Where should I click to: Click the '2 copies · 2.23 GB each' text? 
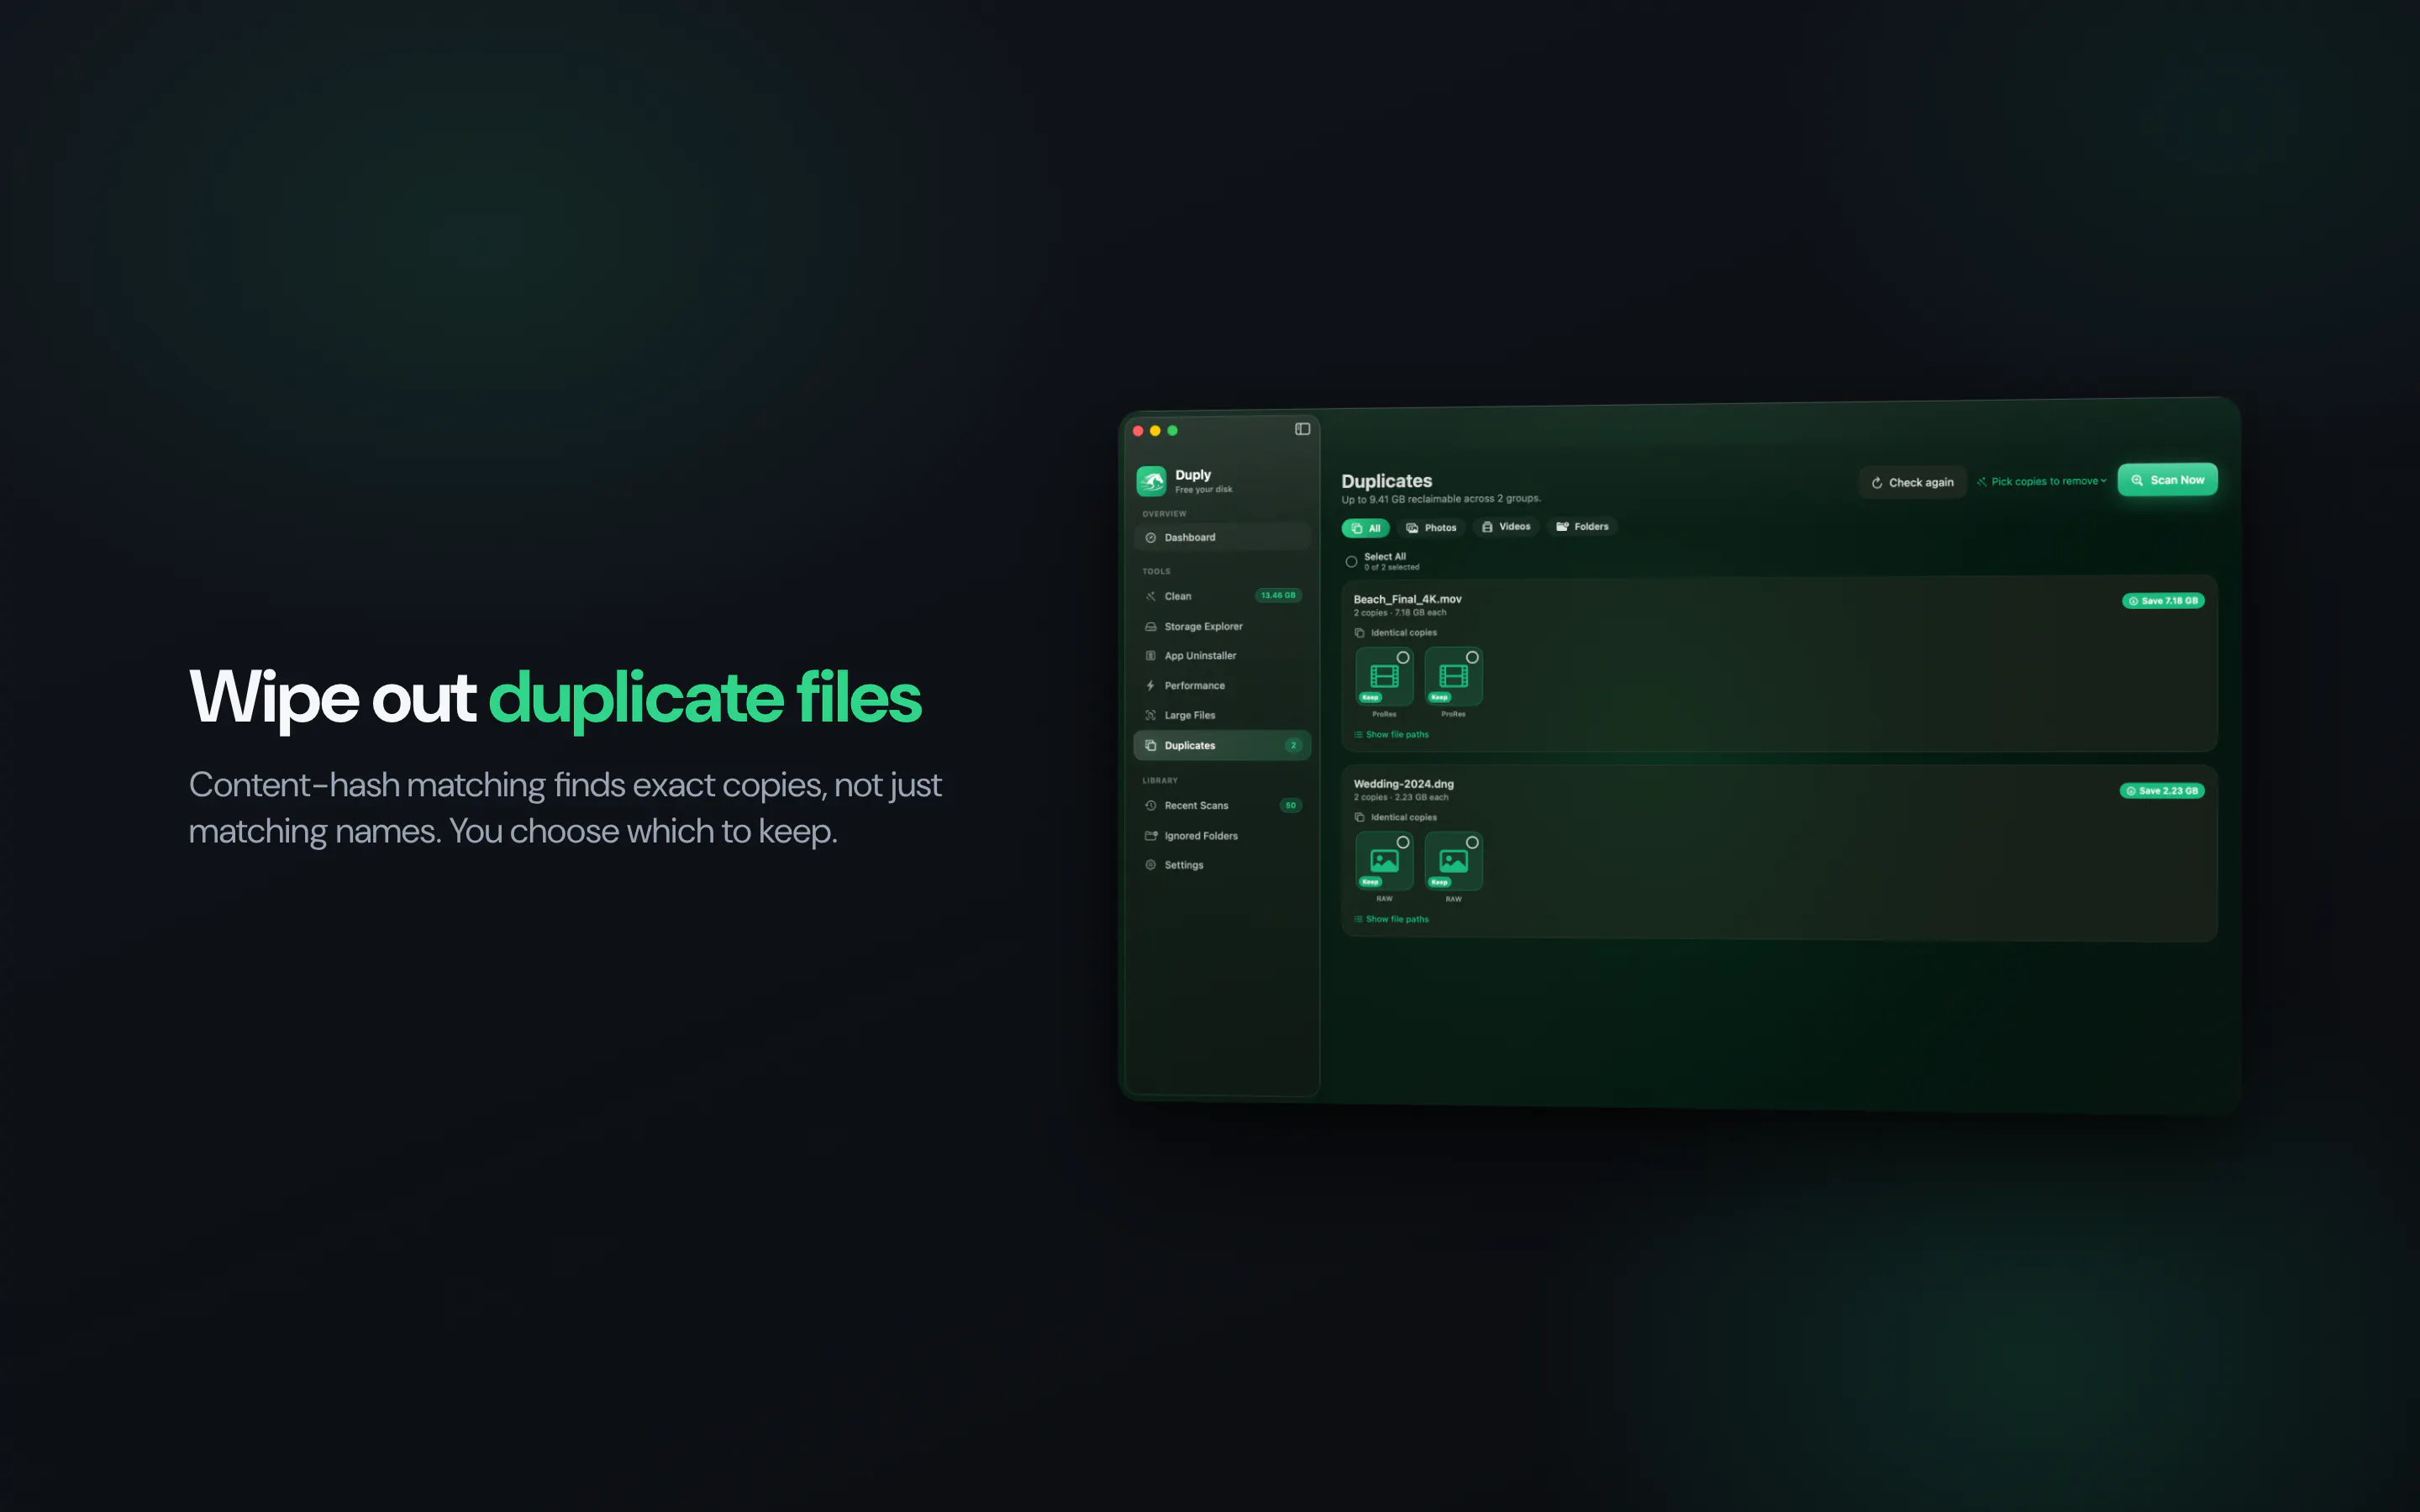(x=1401, y=798)
